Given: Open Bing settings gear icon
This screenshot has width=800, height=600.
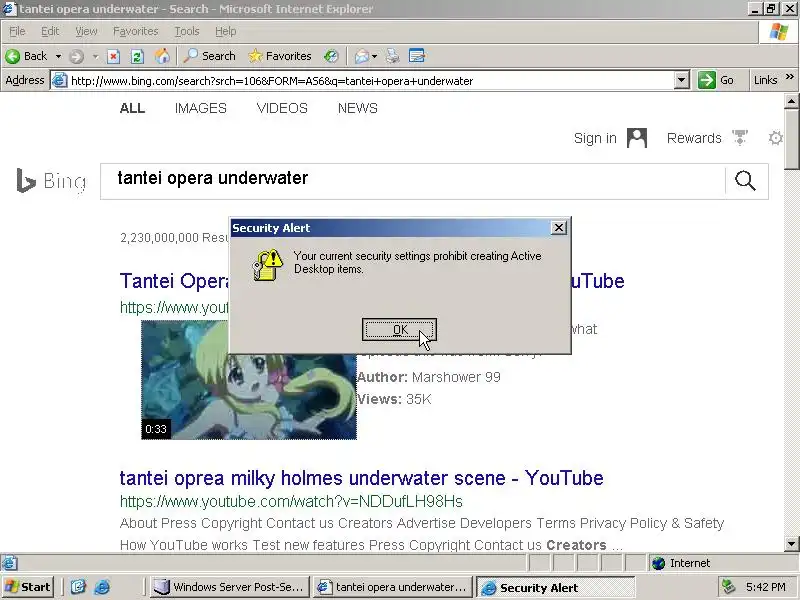Looking at the screenshot, I should tap(776, 138).
